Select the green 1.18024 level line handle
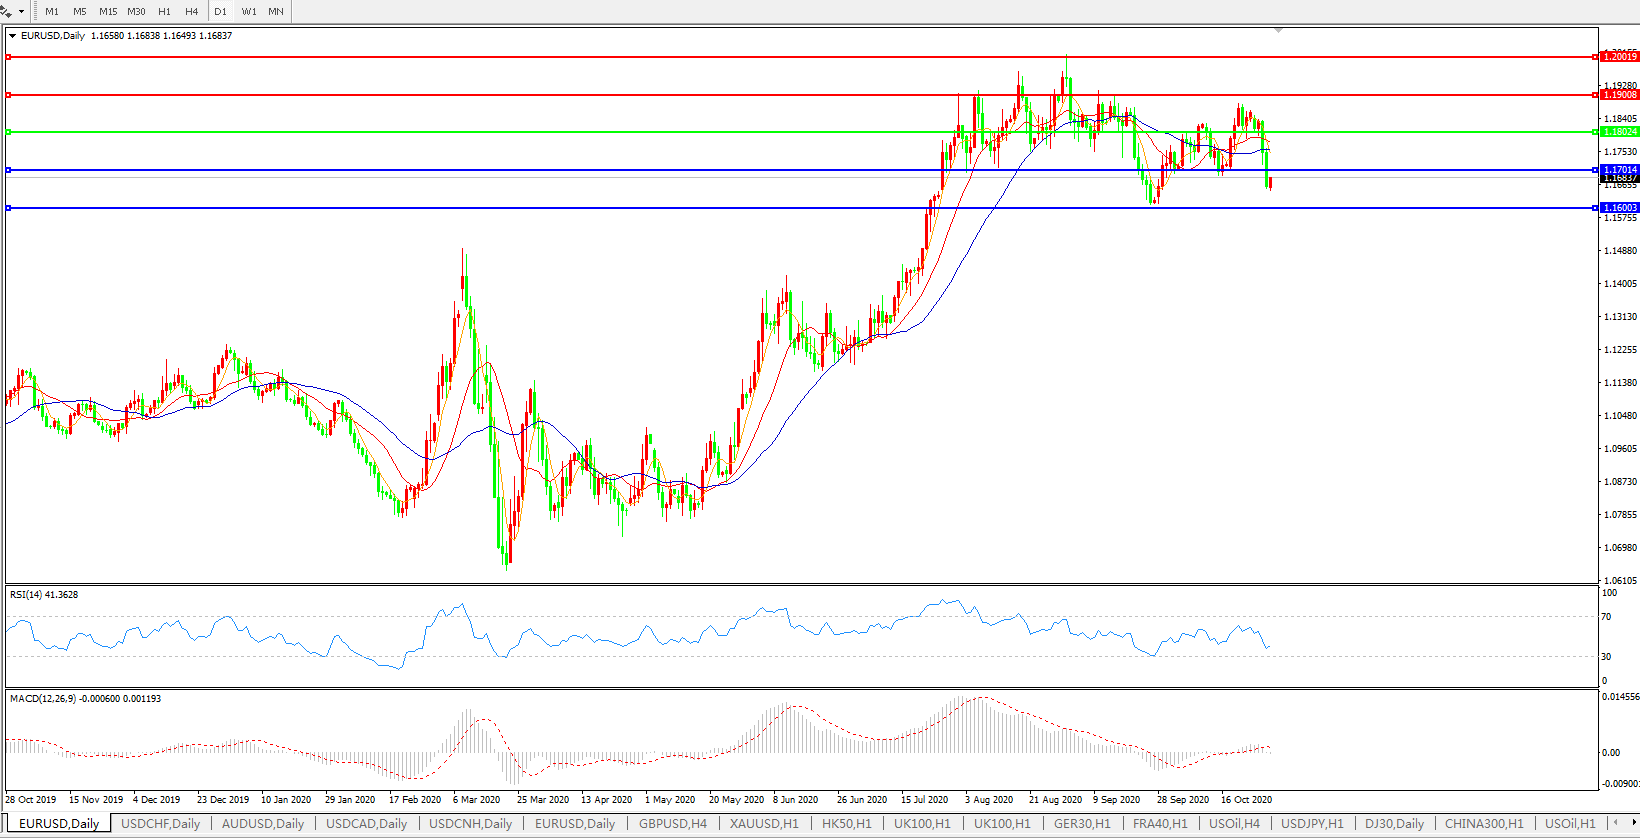1640x838 pixels. pyautogui.click(x=9, y=132)
